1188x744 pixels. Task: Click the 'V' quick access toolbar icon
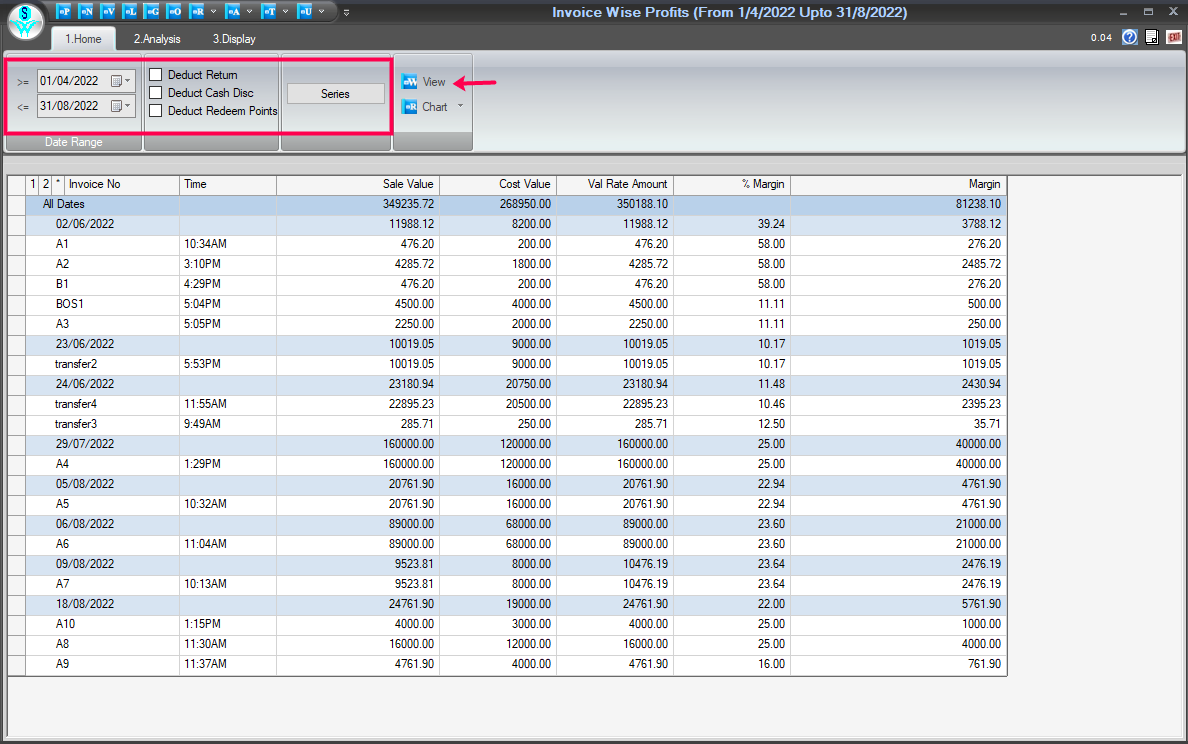(x=108, y=12)
